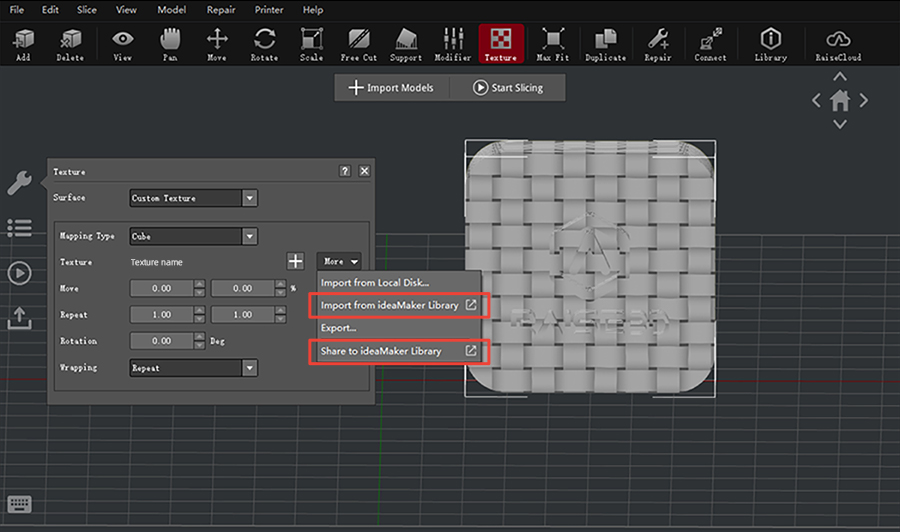Open Texture panel help question mark
This screenshot has width=900, height=532.
tap(344, 171)
